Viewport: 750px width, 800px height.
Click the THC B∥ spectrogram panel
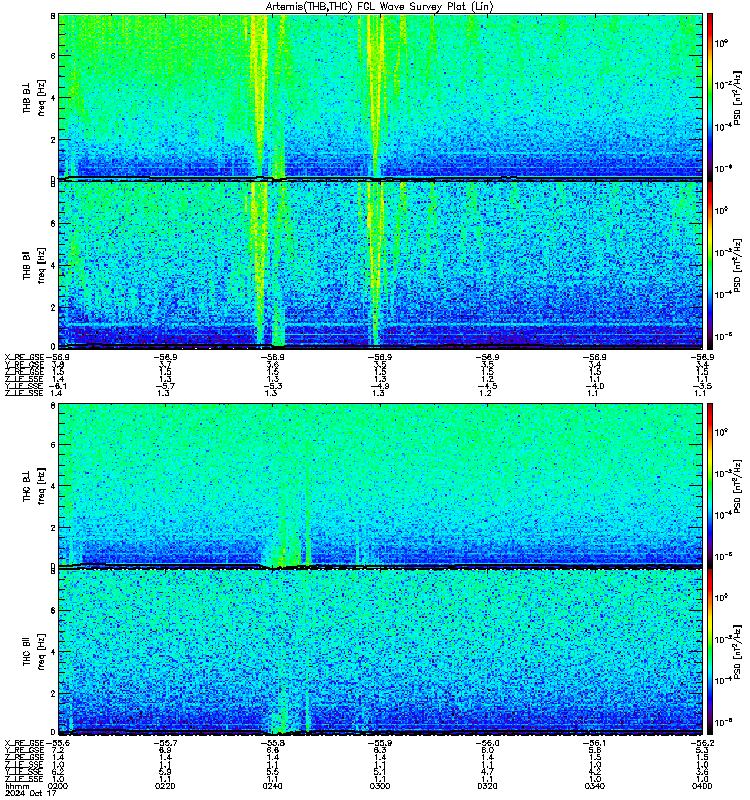tap(380, 652)
